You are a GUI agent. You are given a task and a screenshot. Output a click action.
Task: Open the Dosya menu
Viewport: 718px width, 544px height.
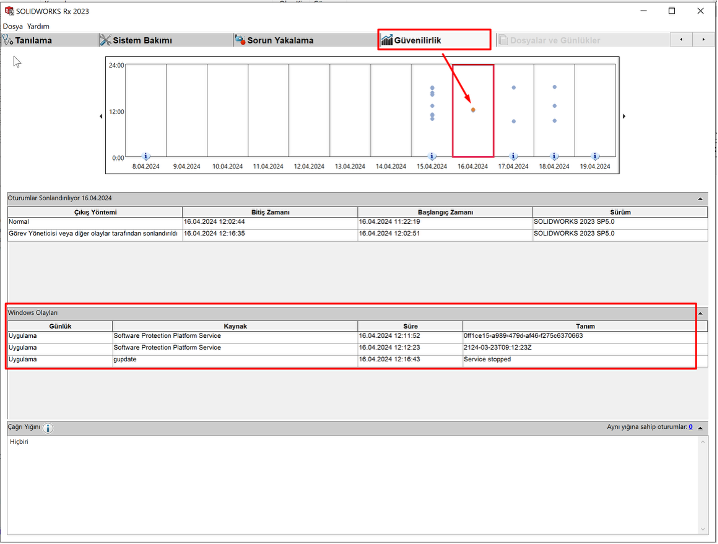pyautogui.click(x=13, y=26)
